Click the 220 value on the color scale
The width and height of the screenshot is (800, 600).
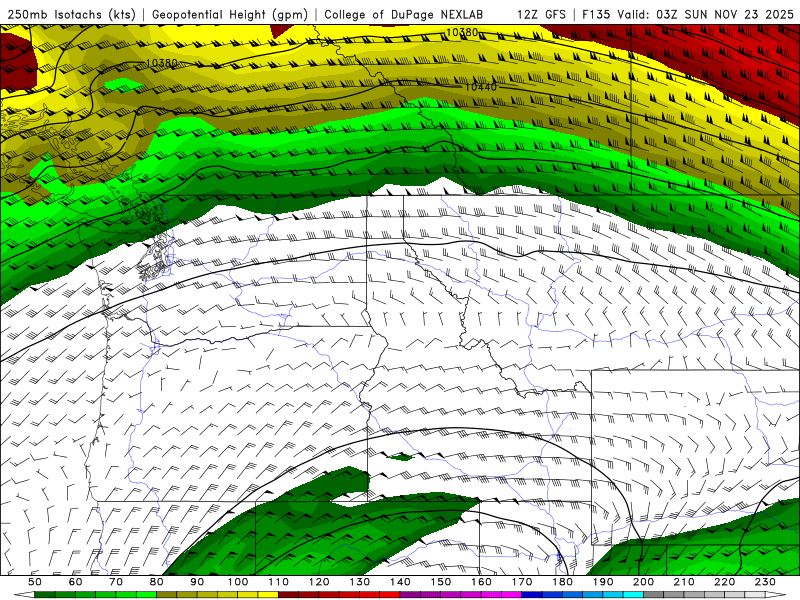[725, 582]
